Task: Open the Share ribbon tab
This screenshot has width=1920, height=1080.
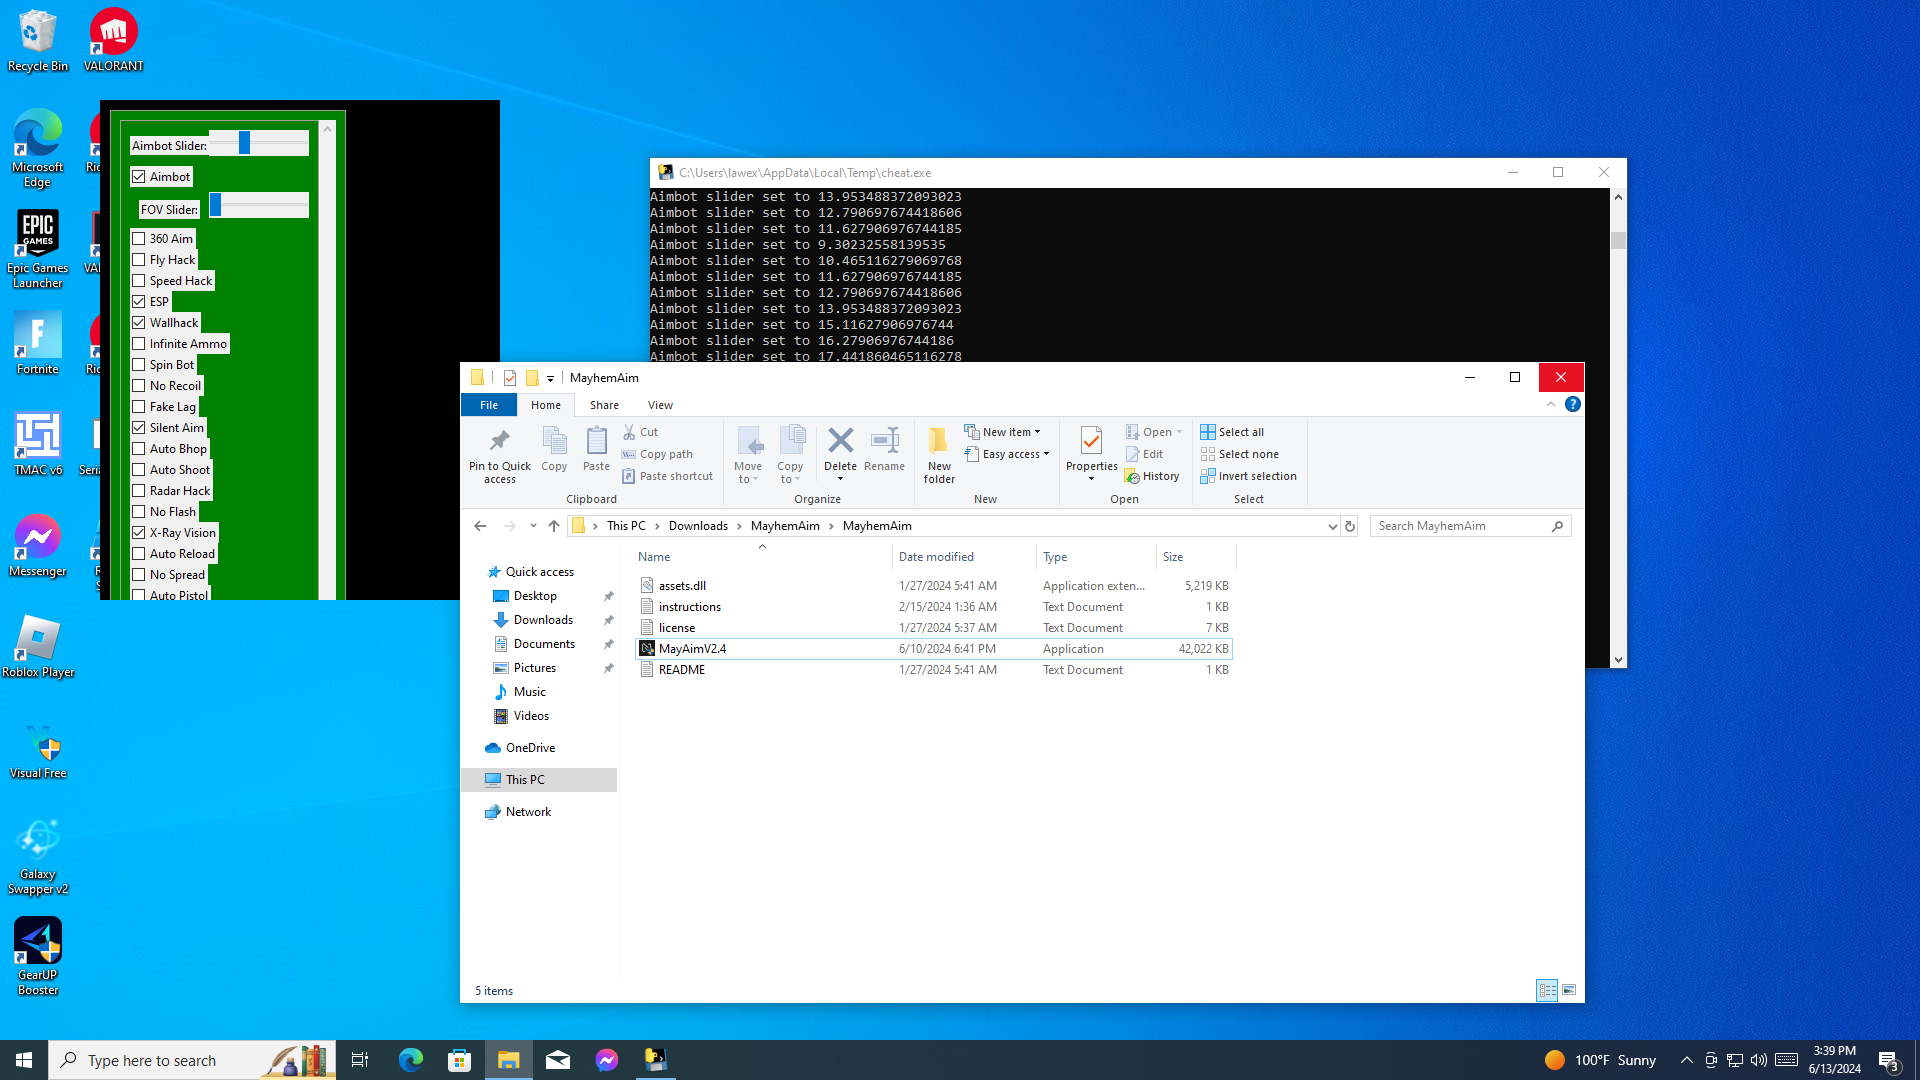Action: coord(604,405)
